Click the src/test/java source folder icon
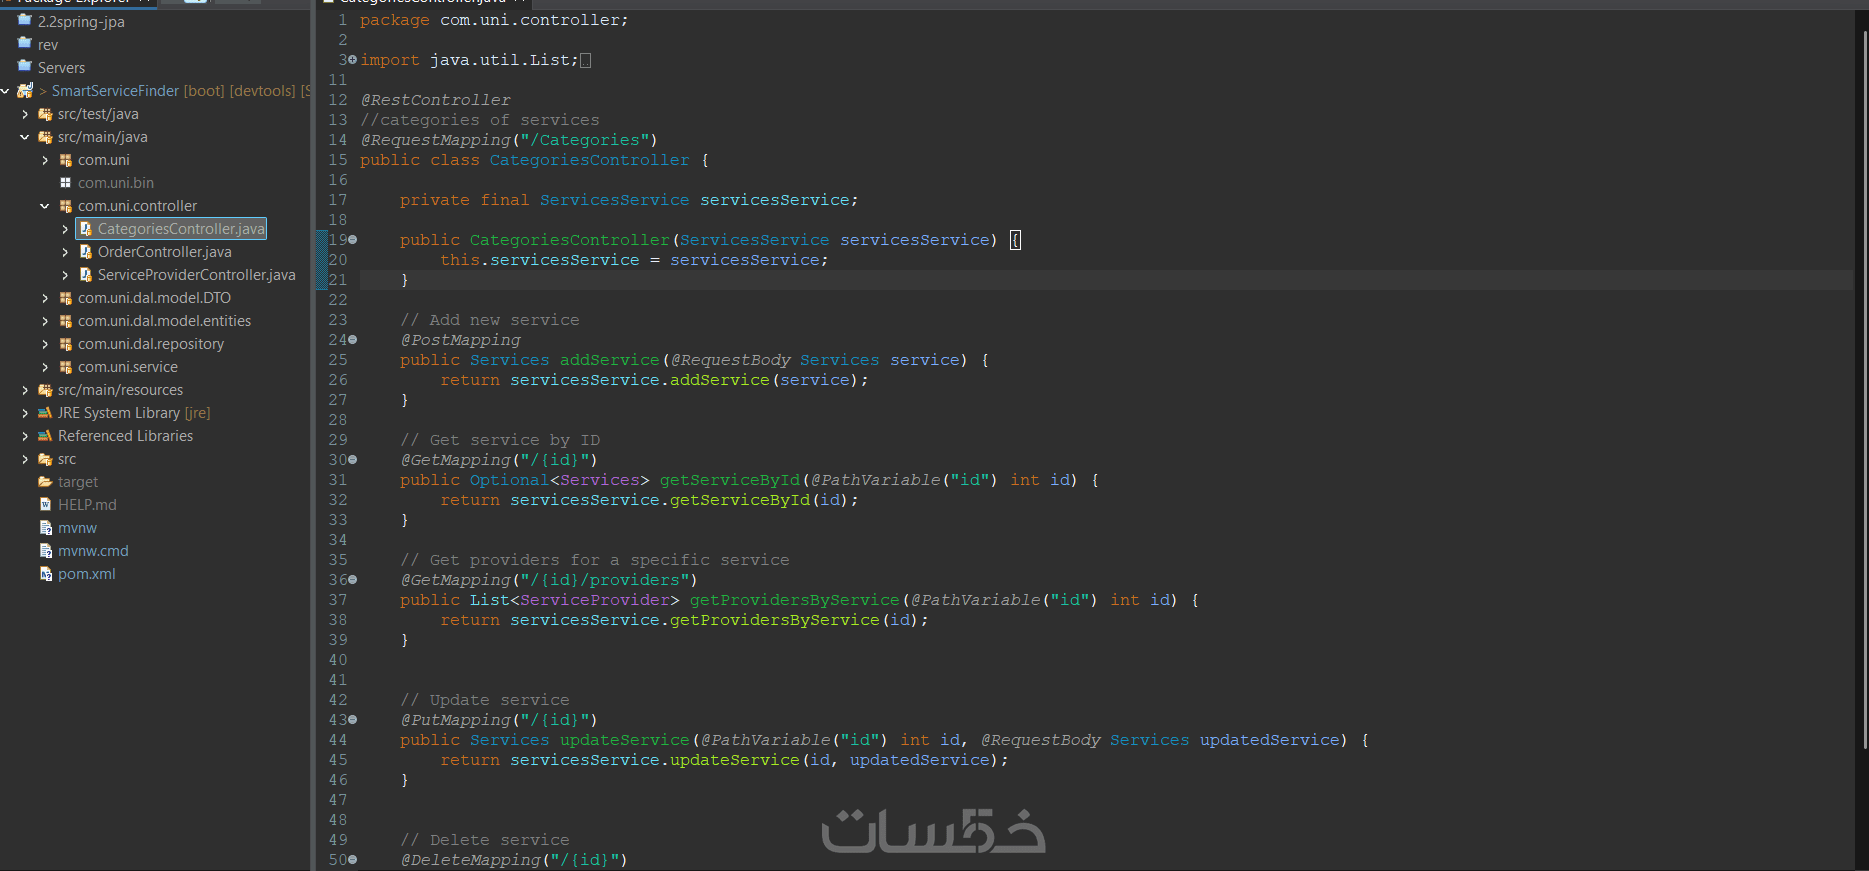 point(45,114)
